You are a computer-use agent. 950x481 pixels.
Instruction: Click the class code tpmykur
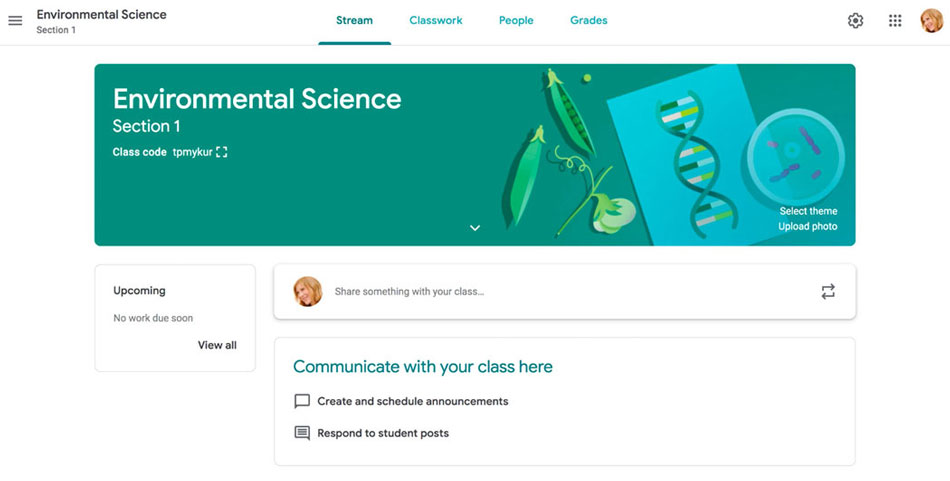click(192, 152)
